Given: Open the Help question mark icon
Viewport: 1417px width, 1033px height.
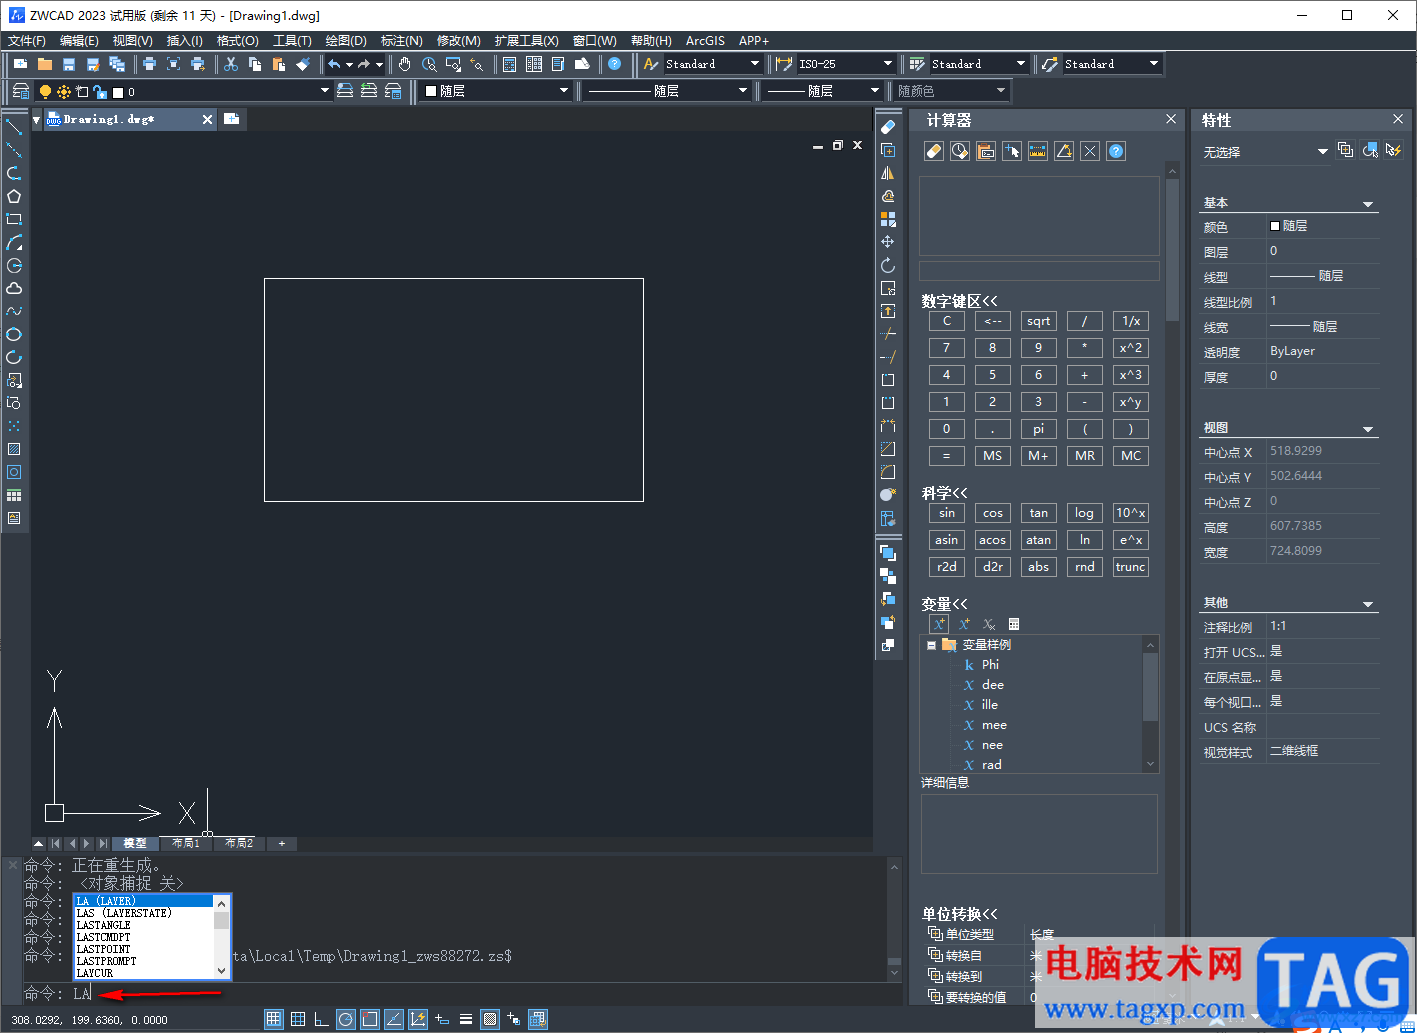Looking at the screenshot, I should pyautogui.click(x=614, y=64).
